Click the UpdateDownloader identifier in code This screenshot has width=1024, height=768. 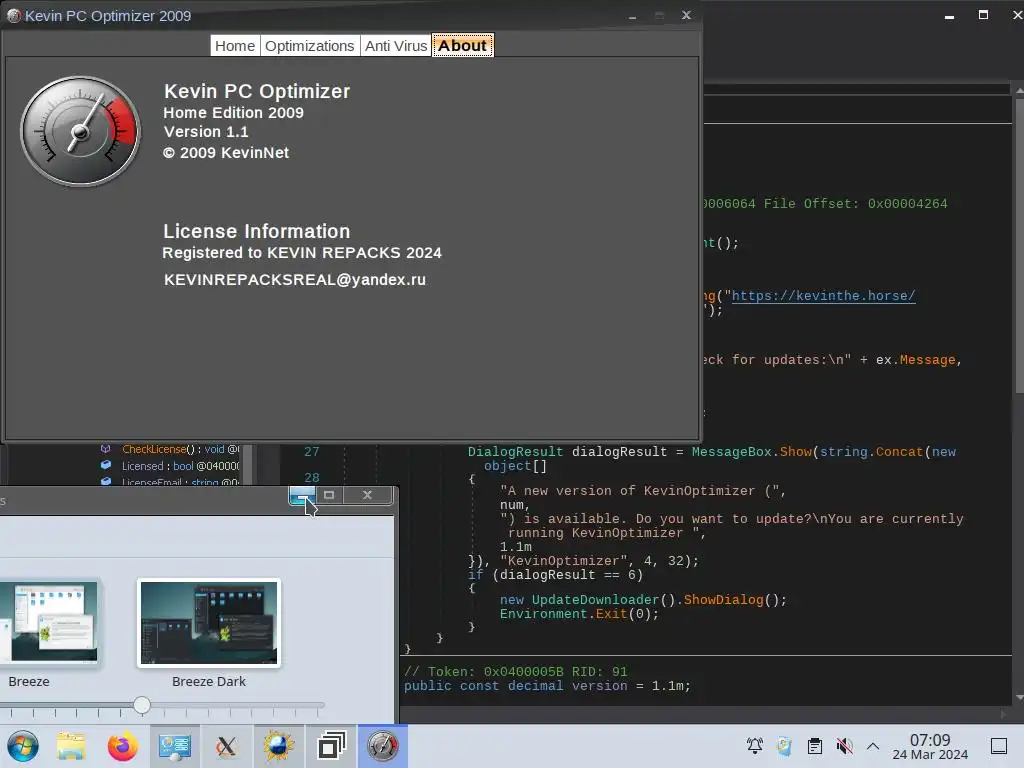coord(595,600)
